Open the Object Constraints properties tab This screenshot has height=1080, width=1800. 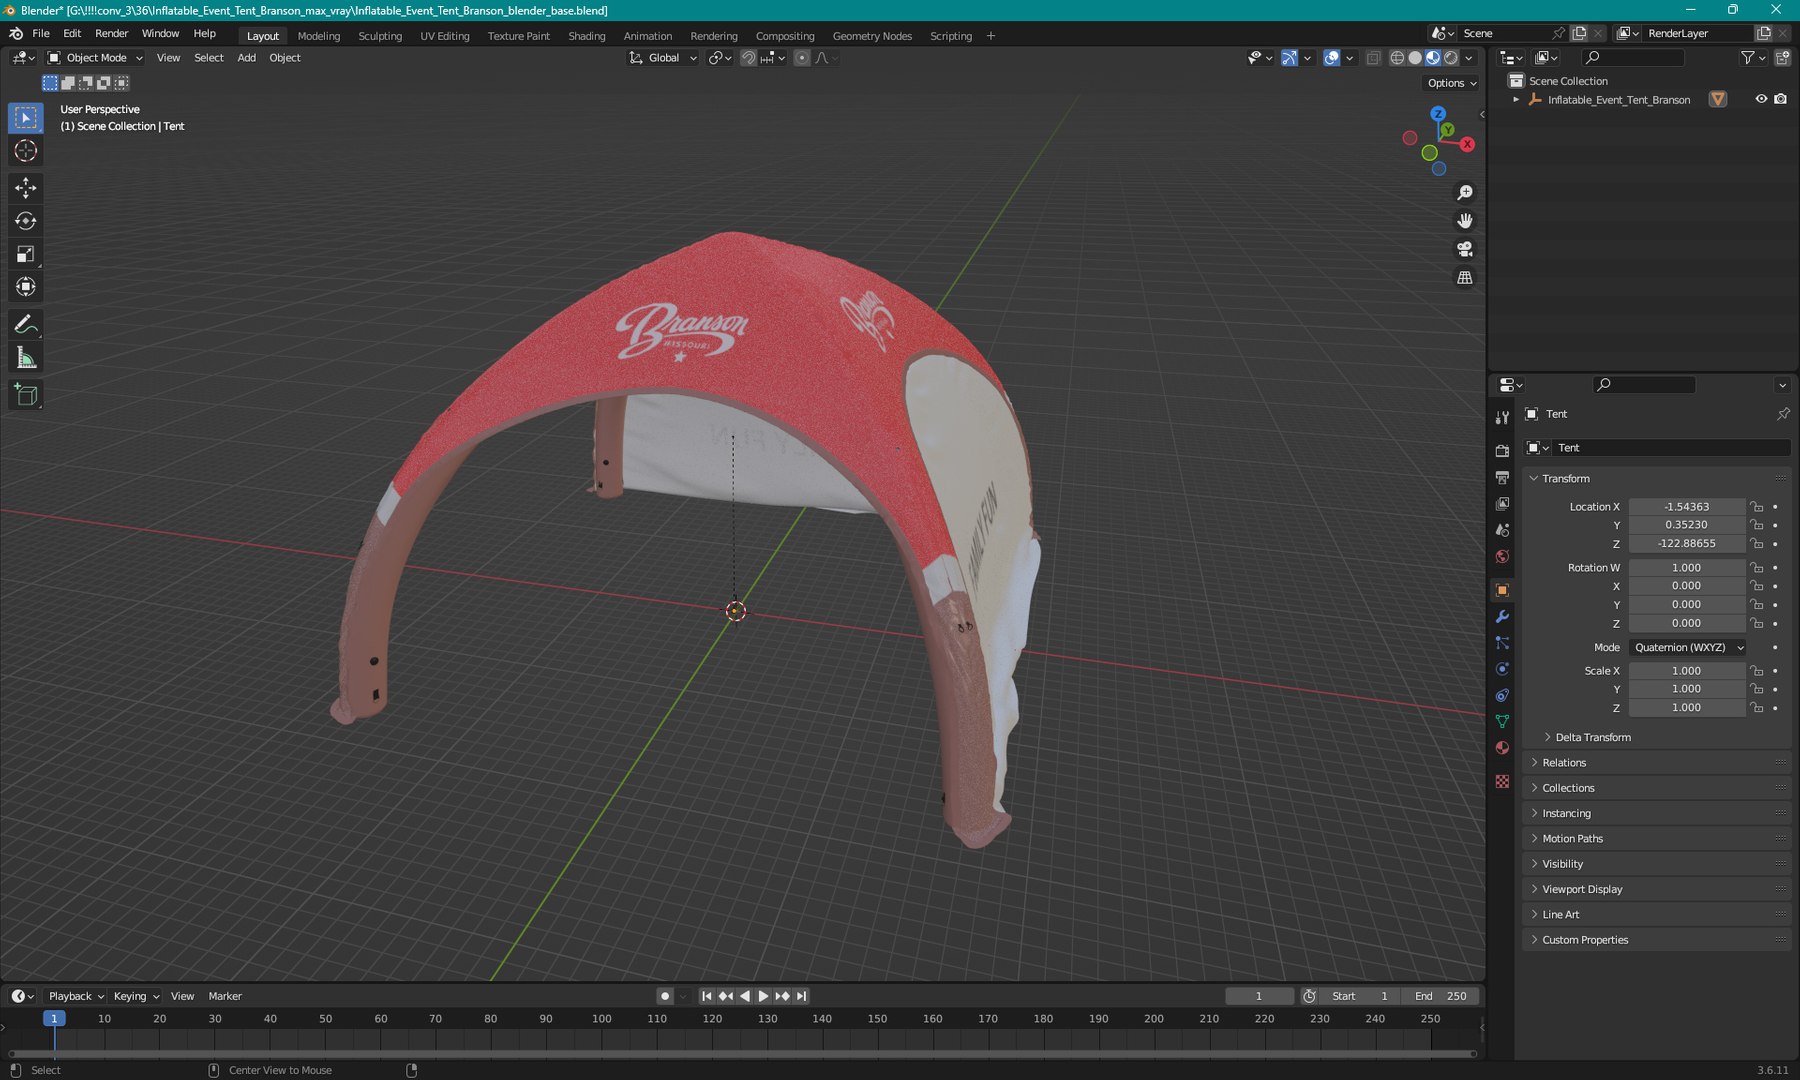(x=1502, y=695)
